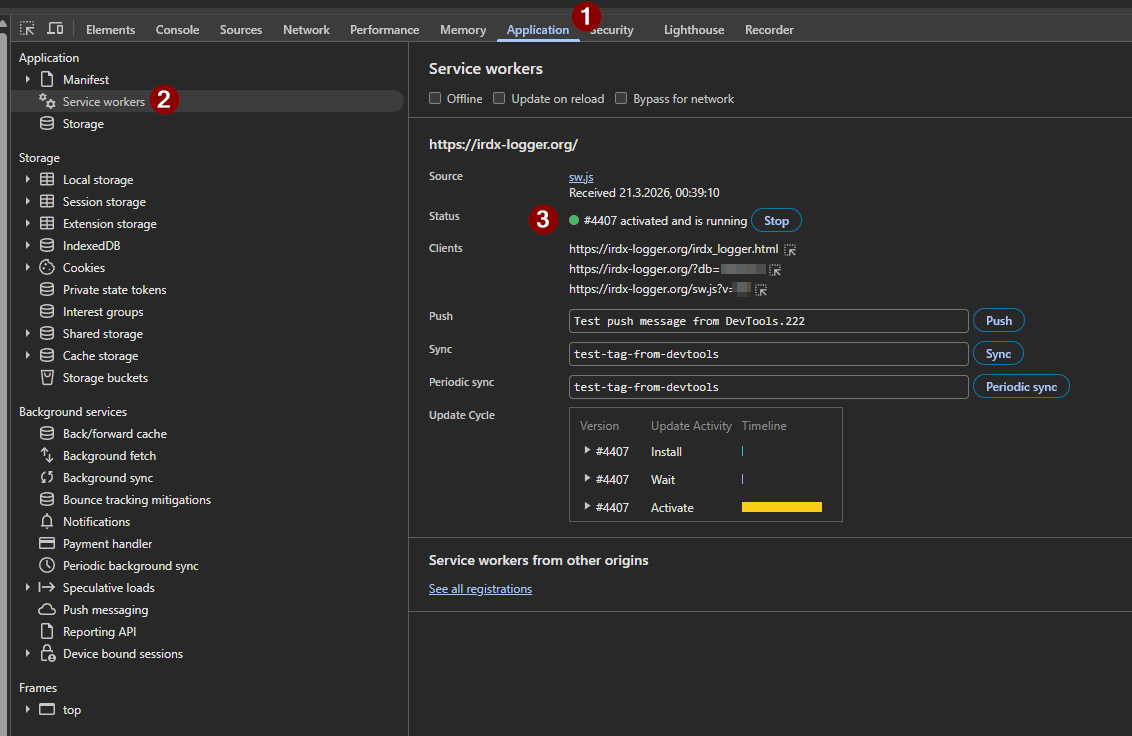1132x736 pixels.
Task: Select the Notifications bell icon
Action: click(46, 522)
